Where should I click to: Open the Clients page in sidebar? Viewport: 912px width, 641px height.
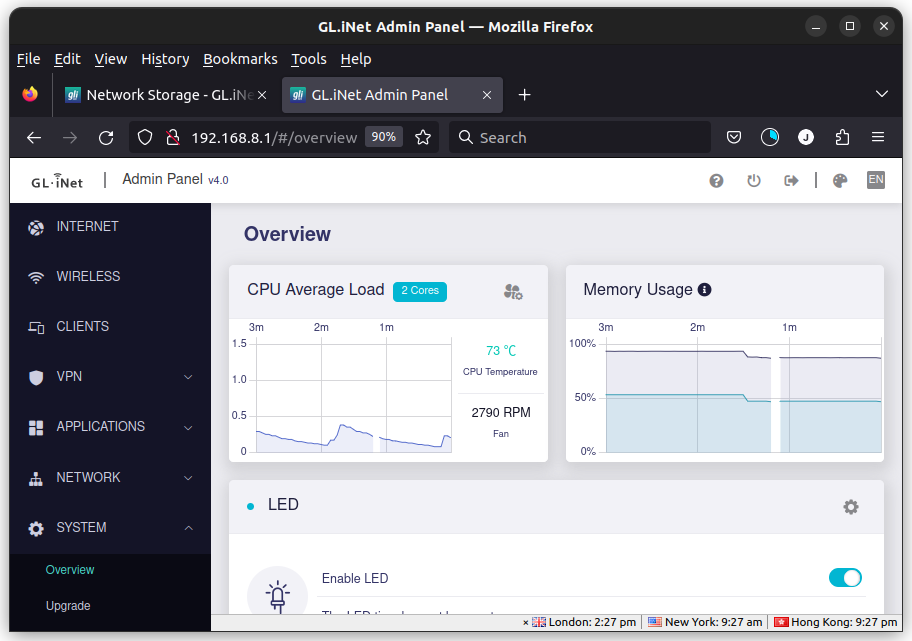point(83,327)
